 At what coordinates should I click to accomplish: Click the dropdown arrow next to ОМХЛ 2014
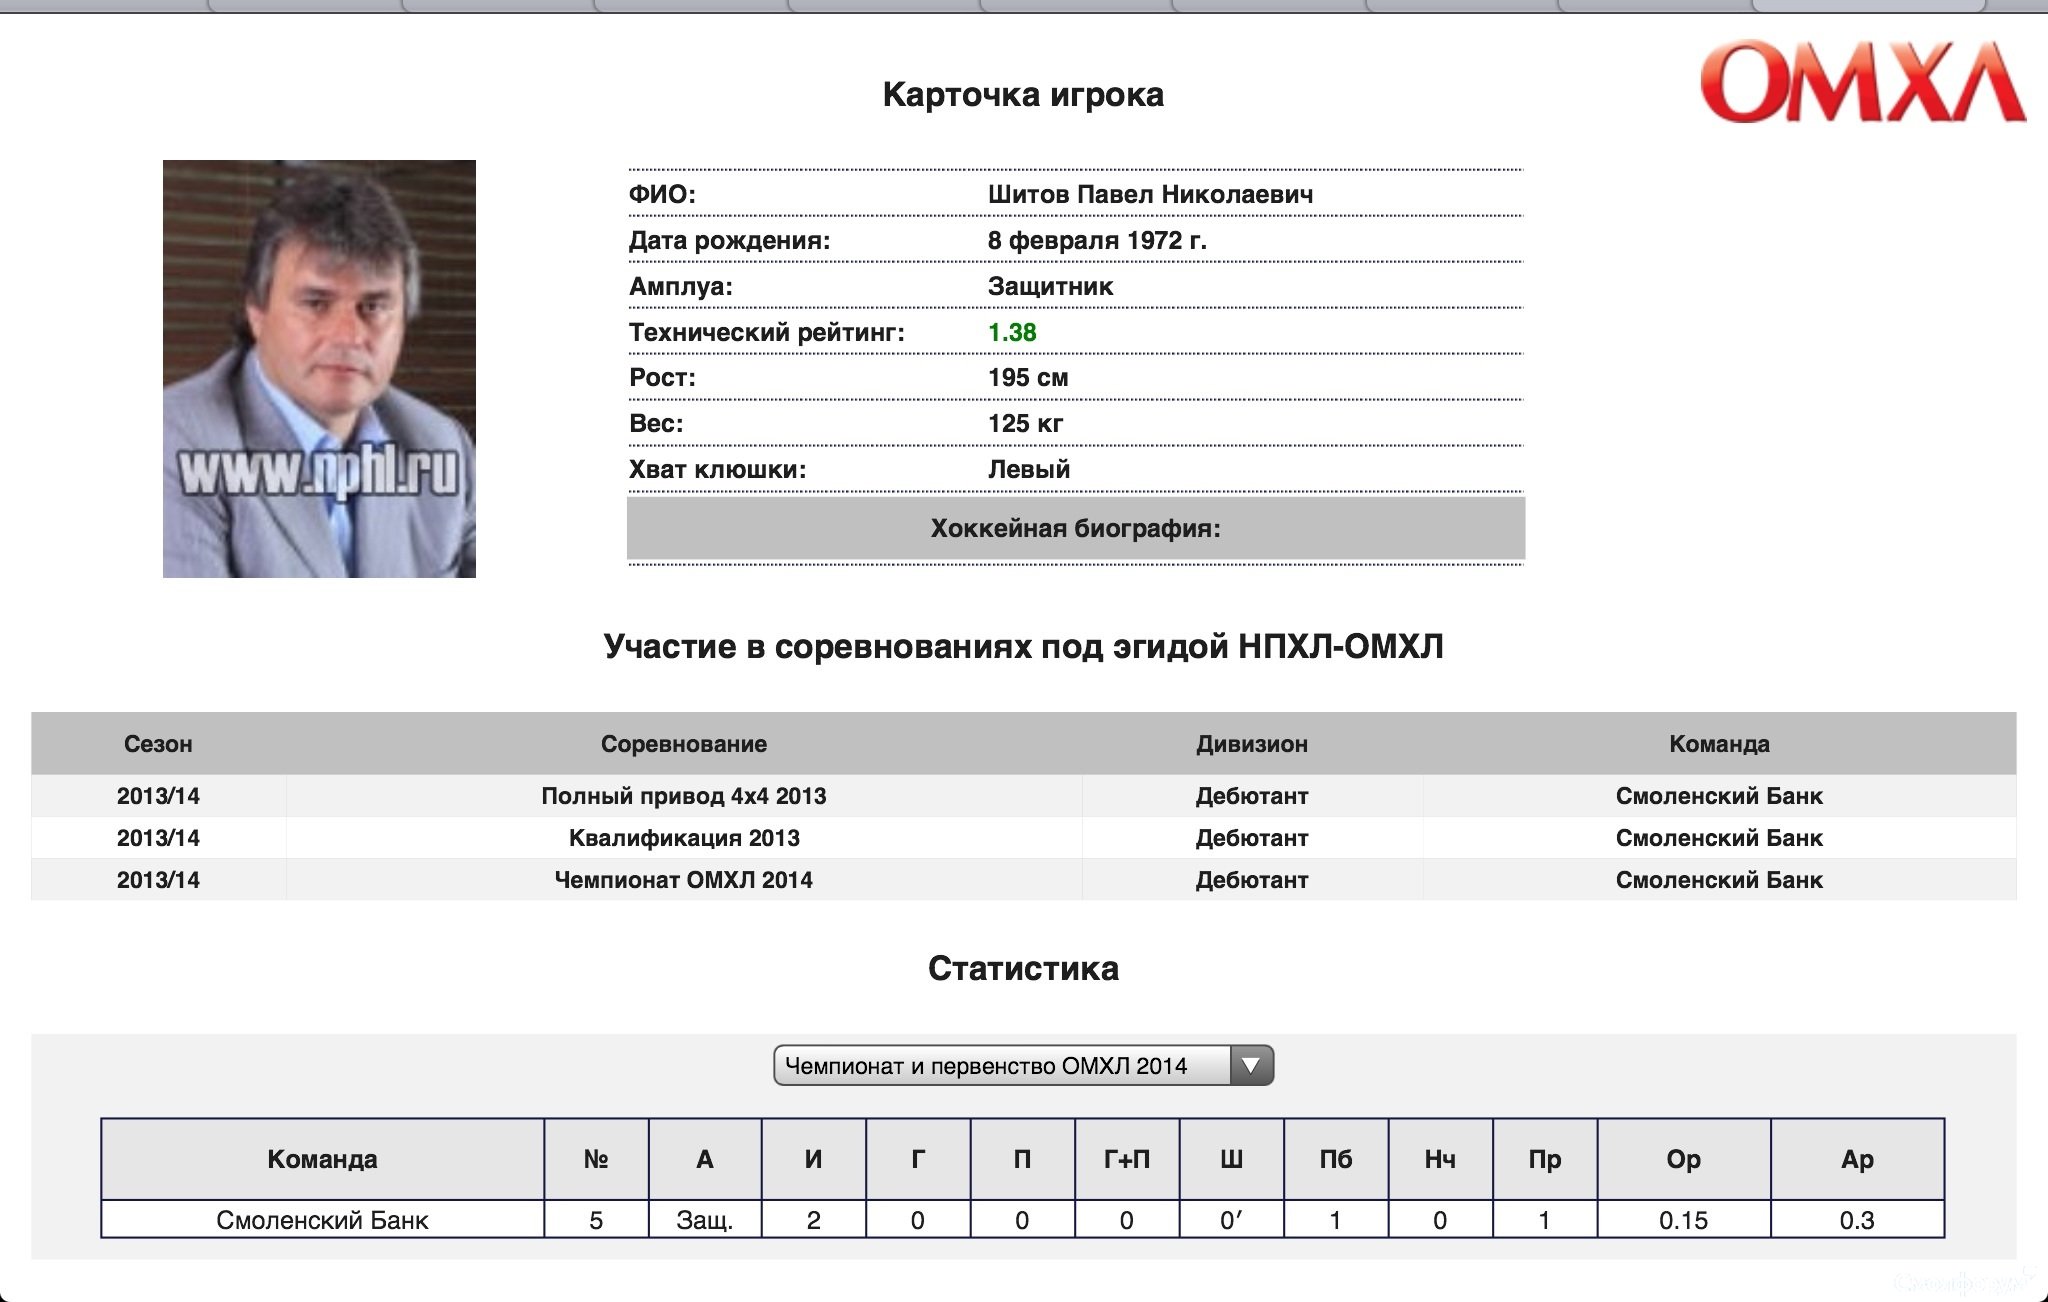point(1251,1065)
